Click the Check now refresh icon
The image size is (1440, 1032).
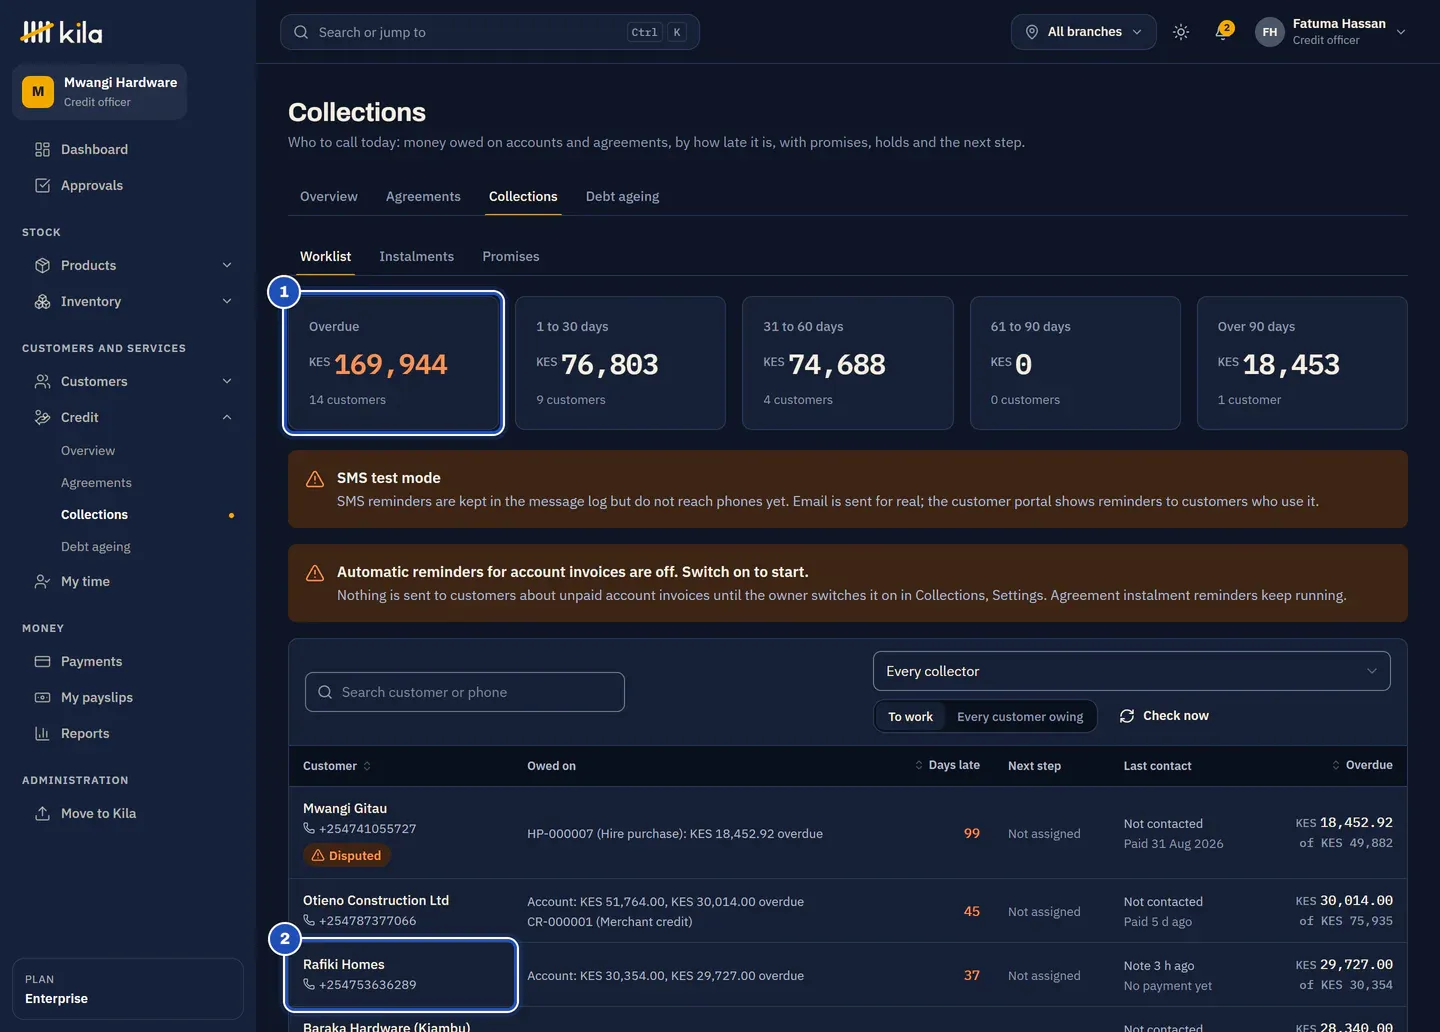1127,716
